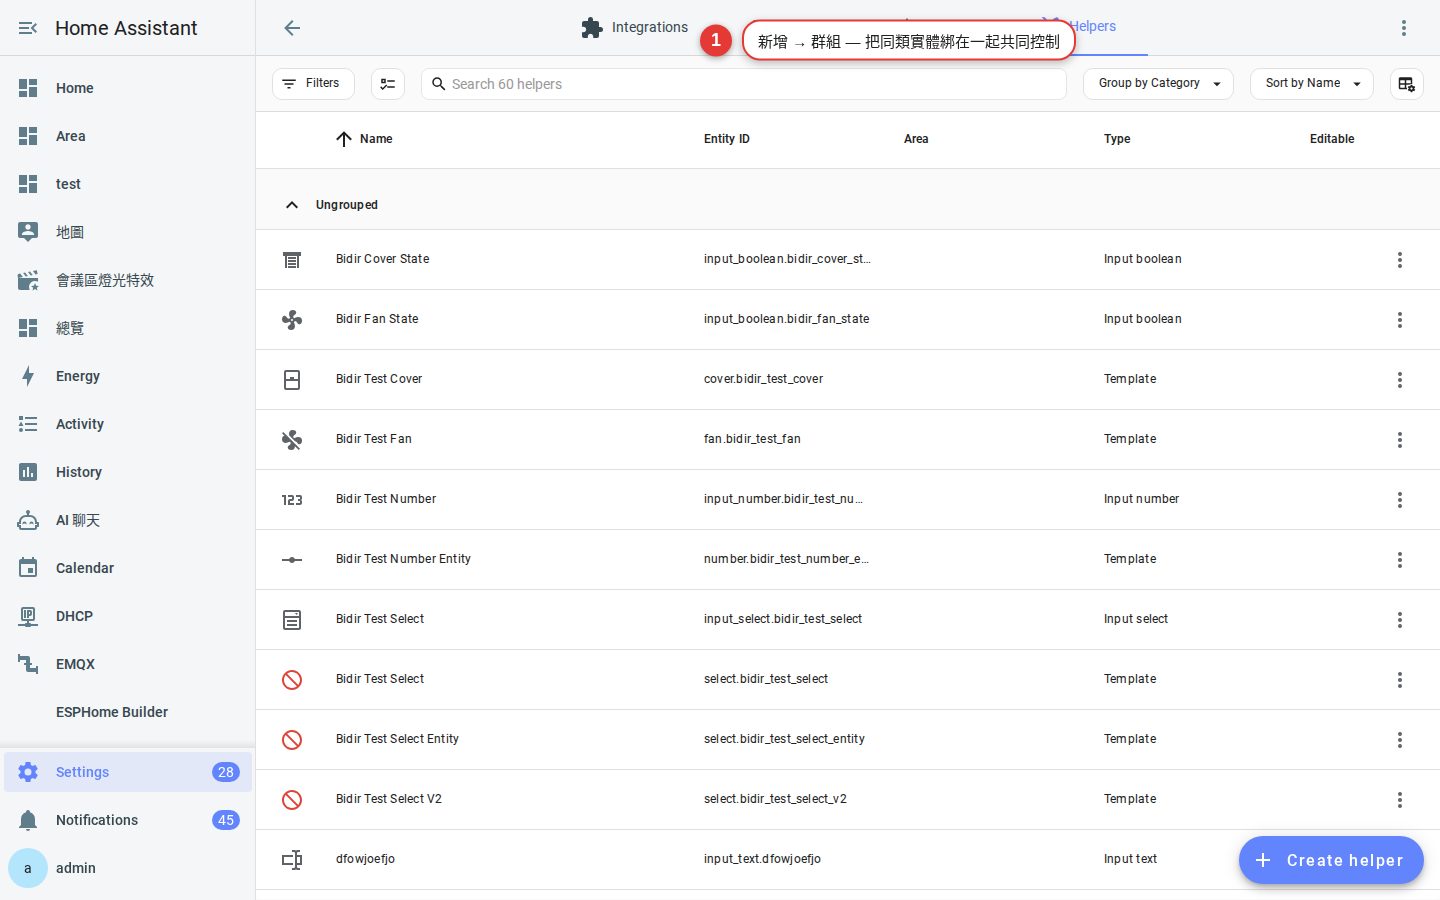1440x900 pixels.
Task: Open the test dashboard
Action: (x=128, y=184)
